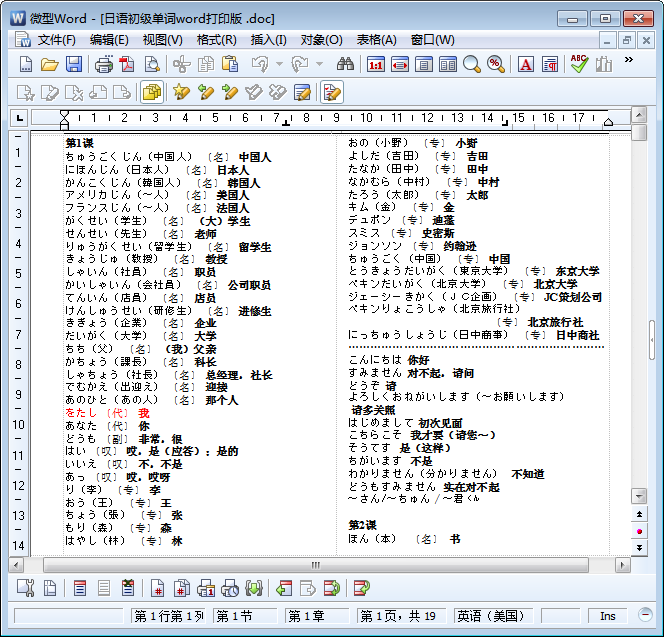Undo the last action
The image size is (664, 637).
tap(260, 64)
